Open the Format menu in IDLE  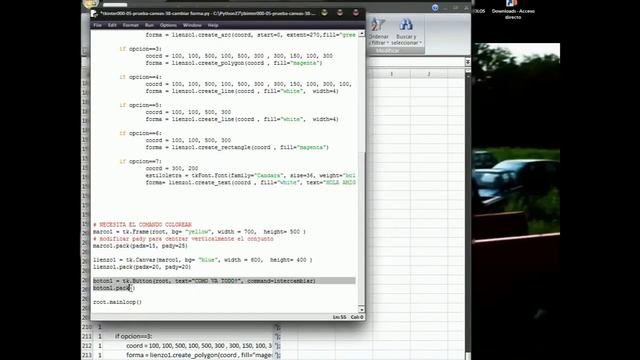tap(131, 25)
